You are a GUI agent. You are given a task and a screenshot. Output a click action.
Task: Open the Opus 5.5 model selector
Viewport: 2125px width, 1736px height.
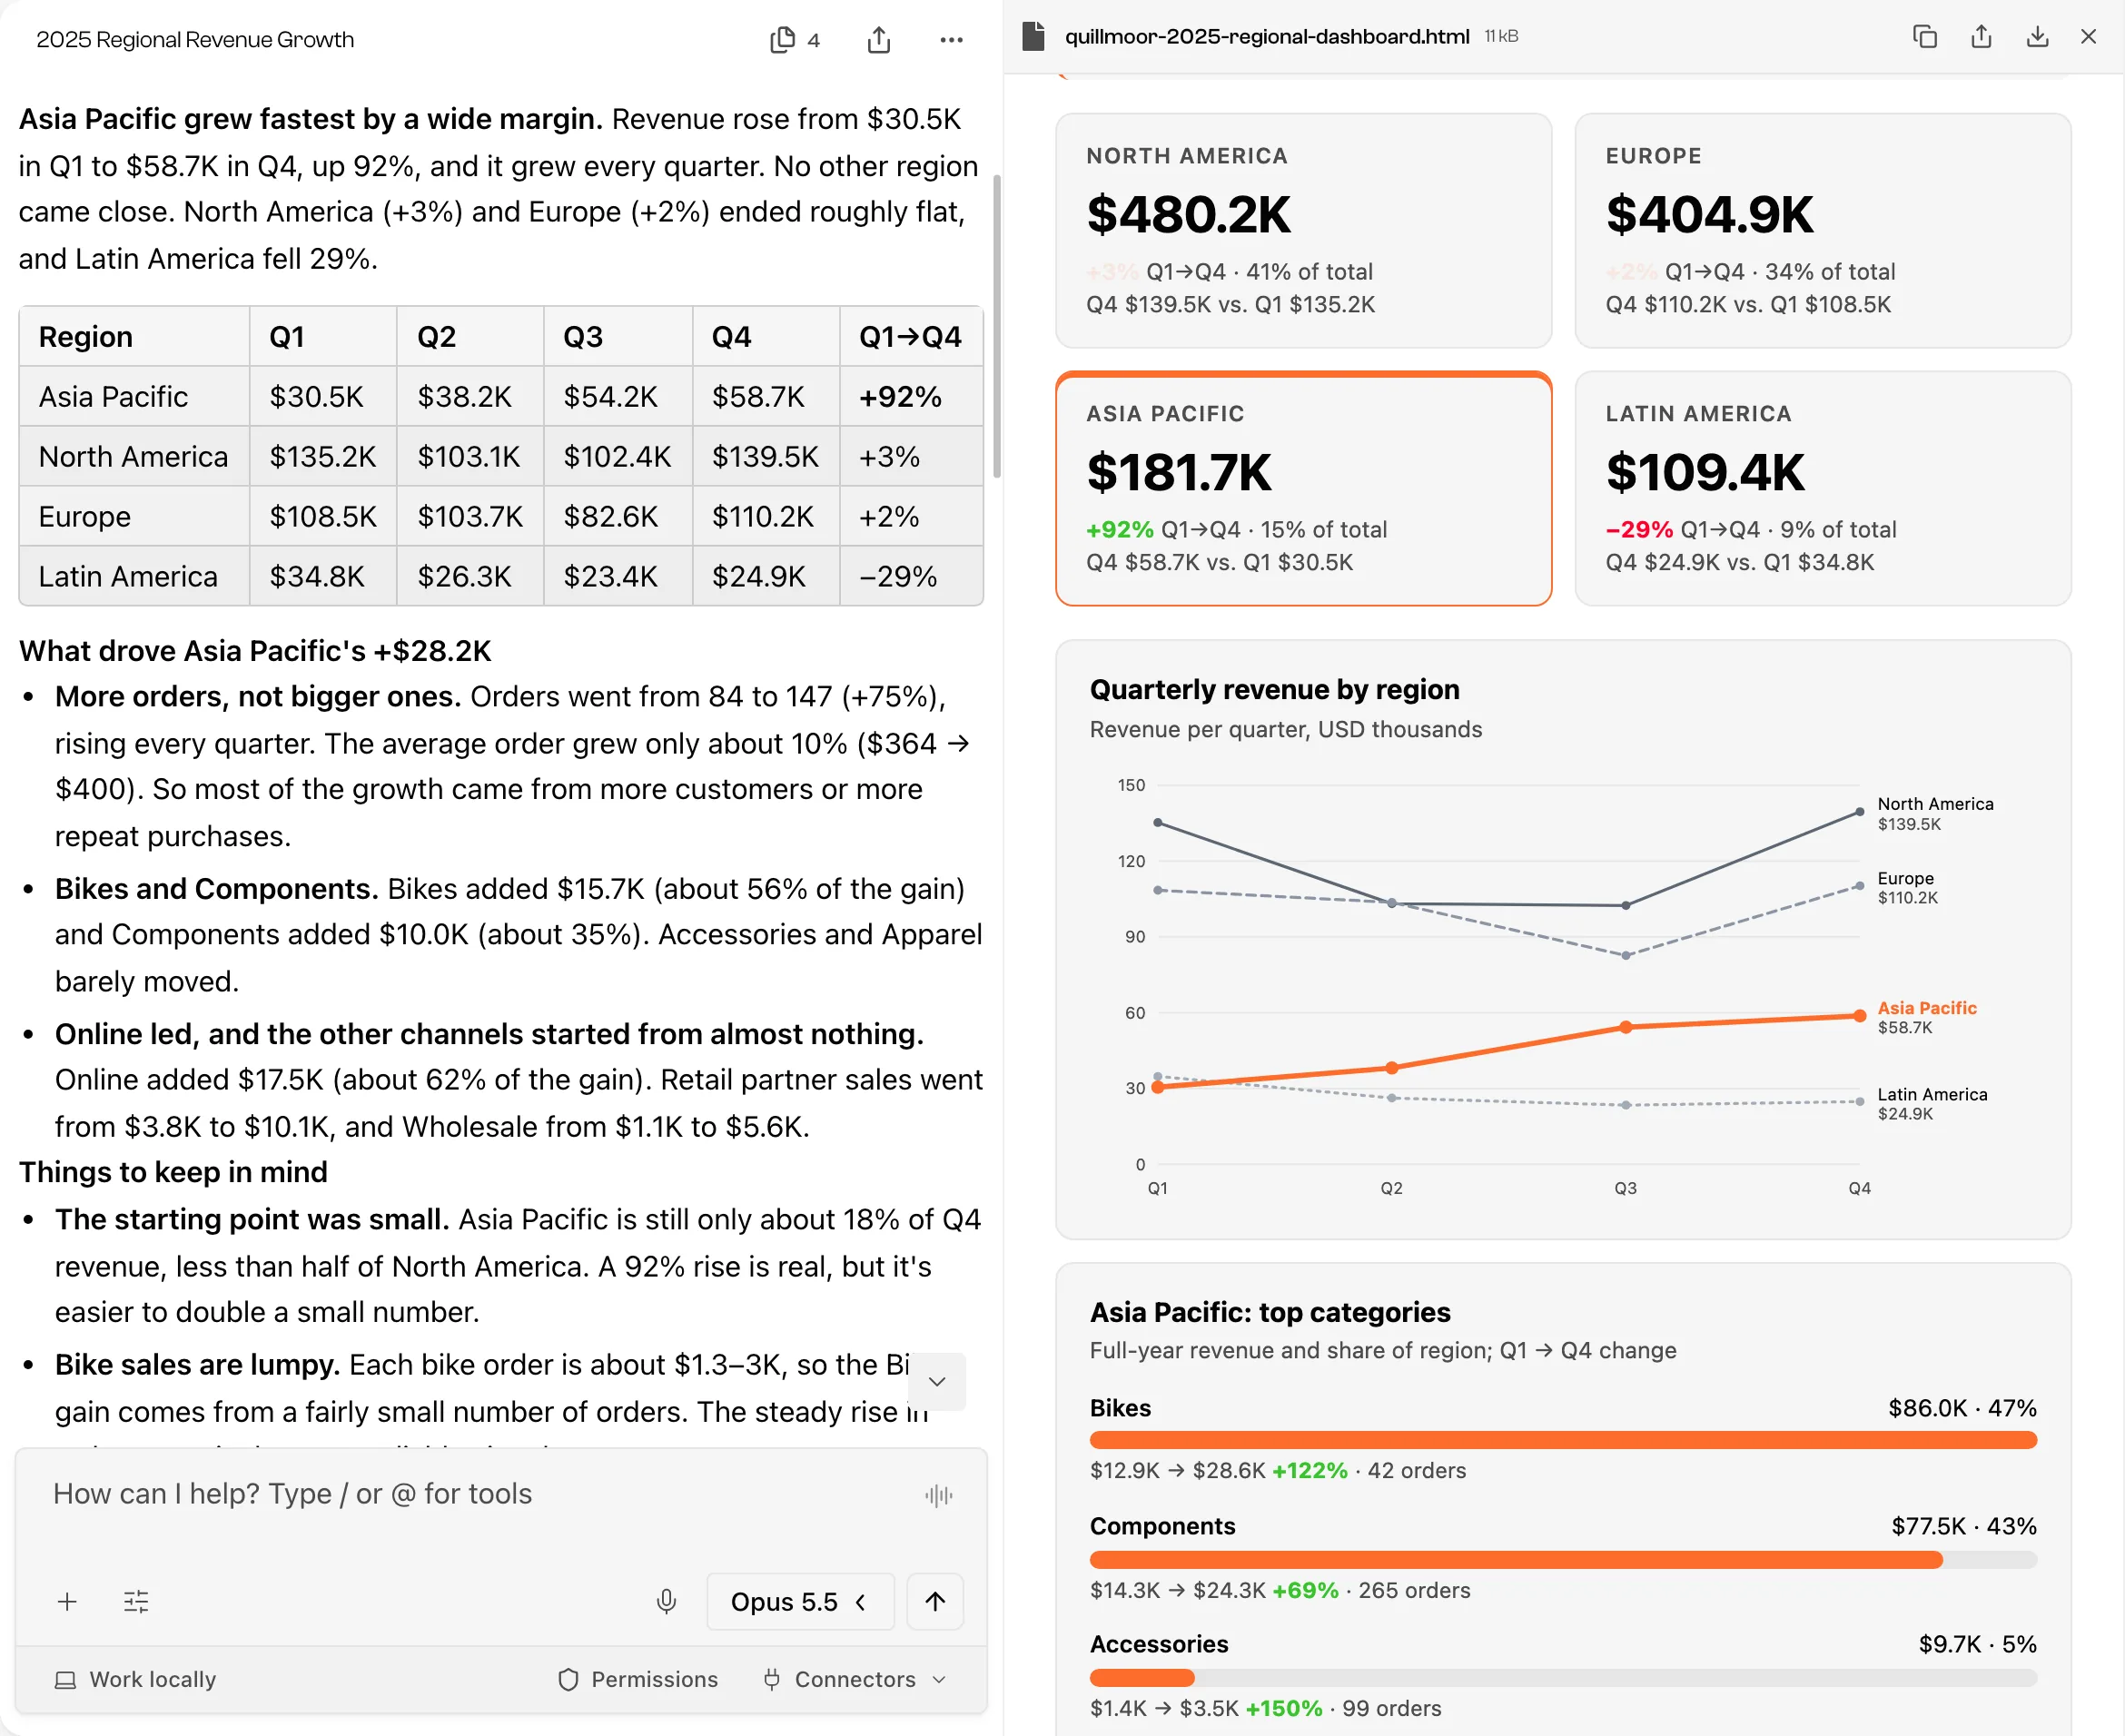point(799,1602)
